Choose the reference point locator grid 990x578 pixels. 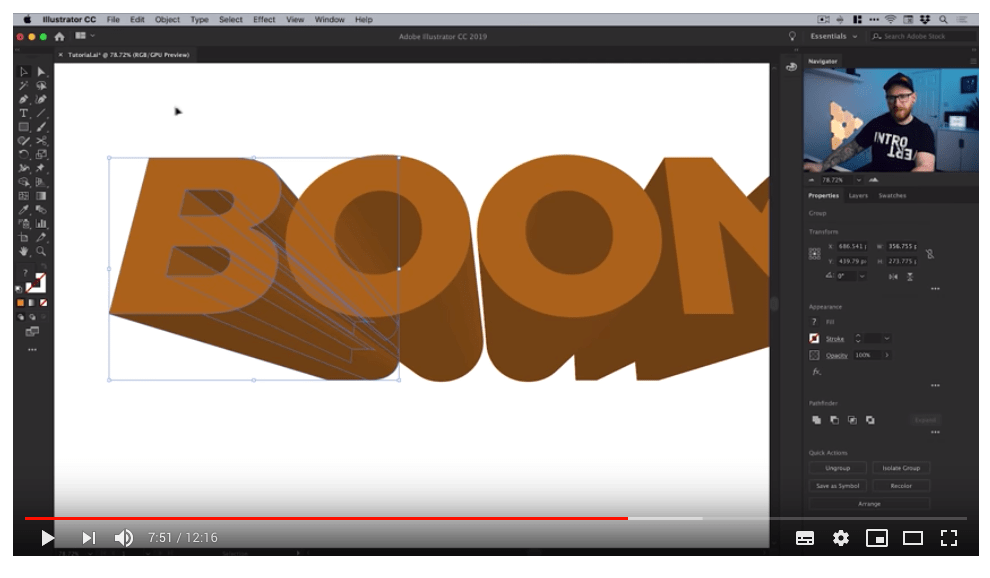click(814, 254)
